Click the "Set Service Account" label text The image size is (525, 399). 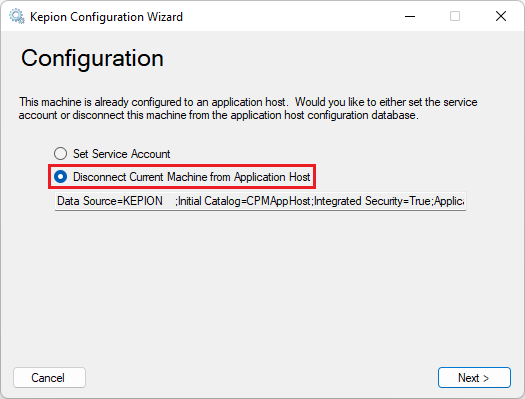click(x=122, y=154)
